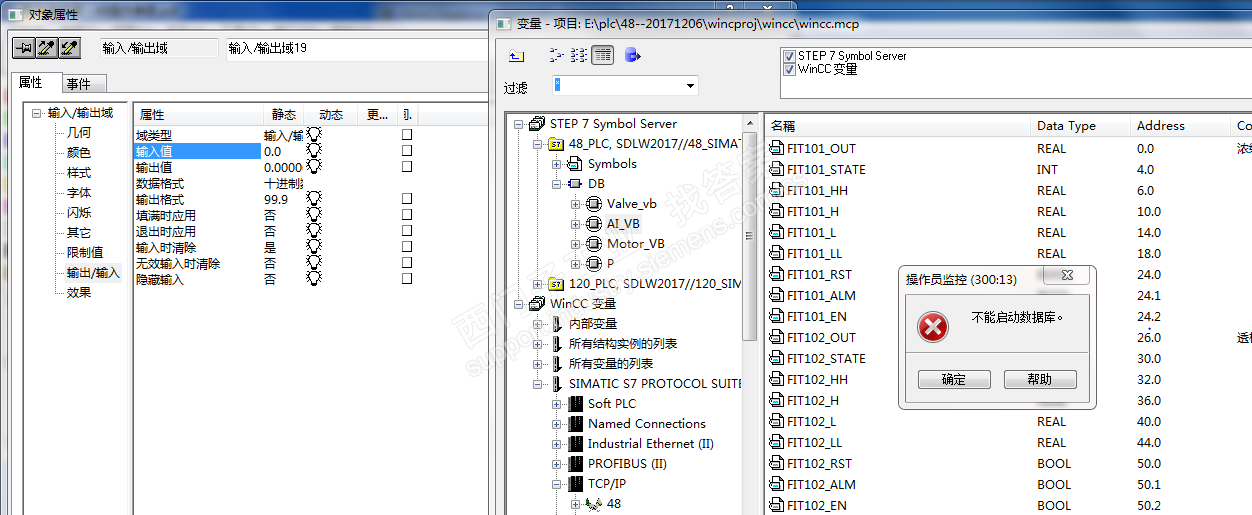
Task: Collapse the 输入/输出域 property tree root
Action: pyautogui.click(x=37, y=113)
